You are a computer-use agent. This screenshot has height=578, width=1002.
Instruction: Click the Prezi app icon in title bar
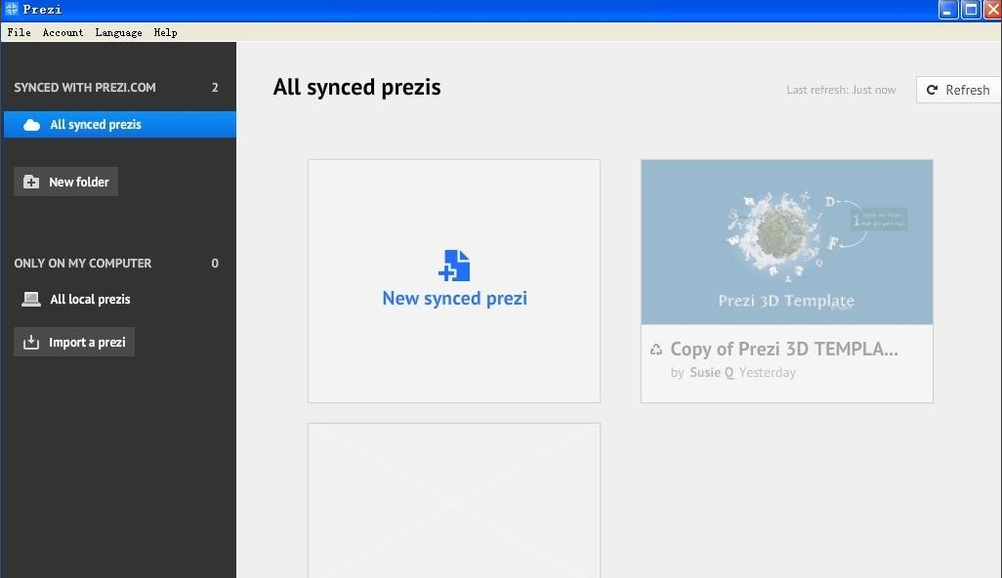pyautogui.click(x=12, y=9)
